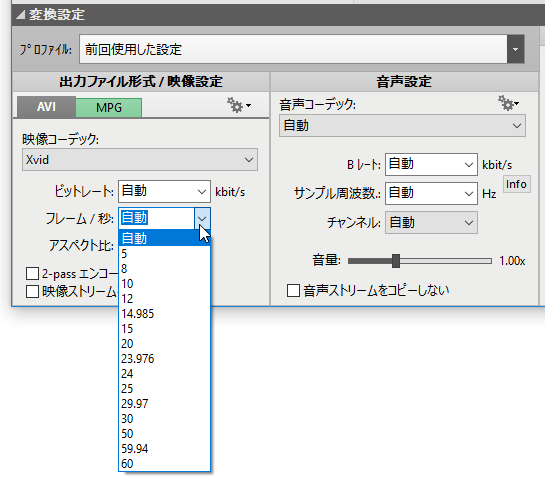Viewport: 545px width, 482px height.
Task: Open the 映像コーデック Xvid dropdown
Action: click(140, 160)
